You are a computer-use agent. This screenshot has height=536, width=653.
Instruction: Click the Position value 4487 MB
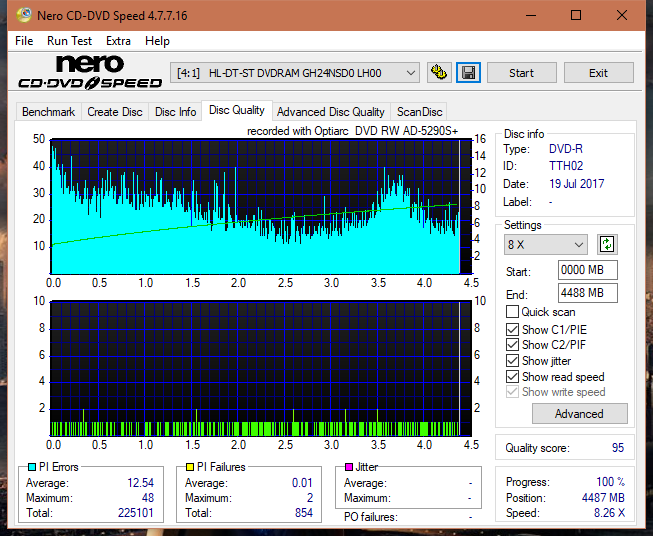tap(603, 498)
